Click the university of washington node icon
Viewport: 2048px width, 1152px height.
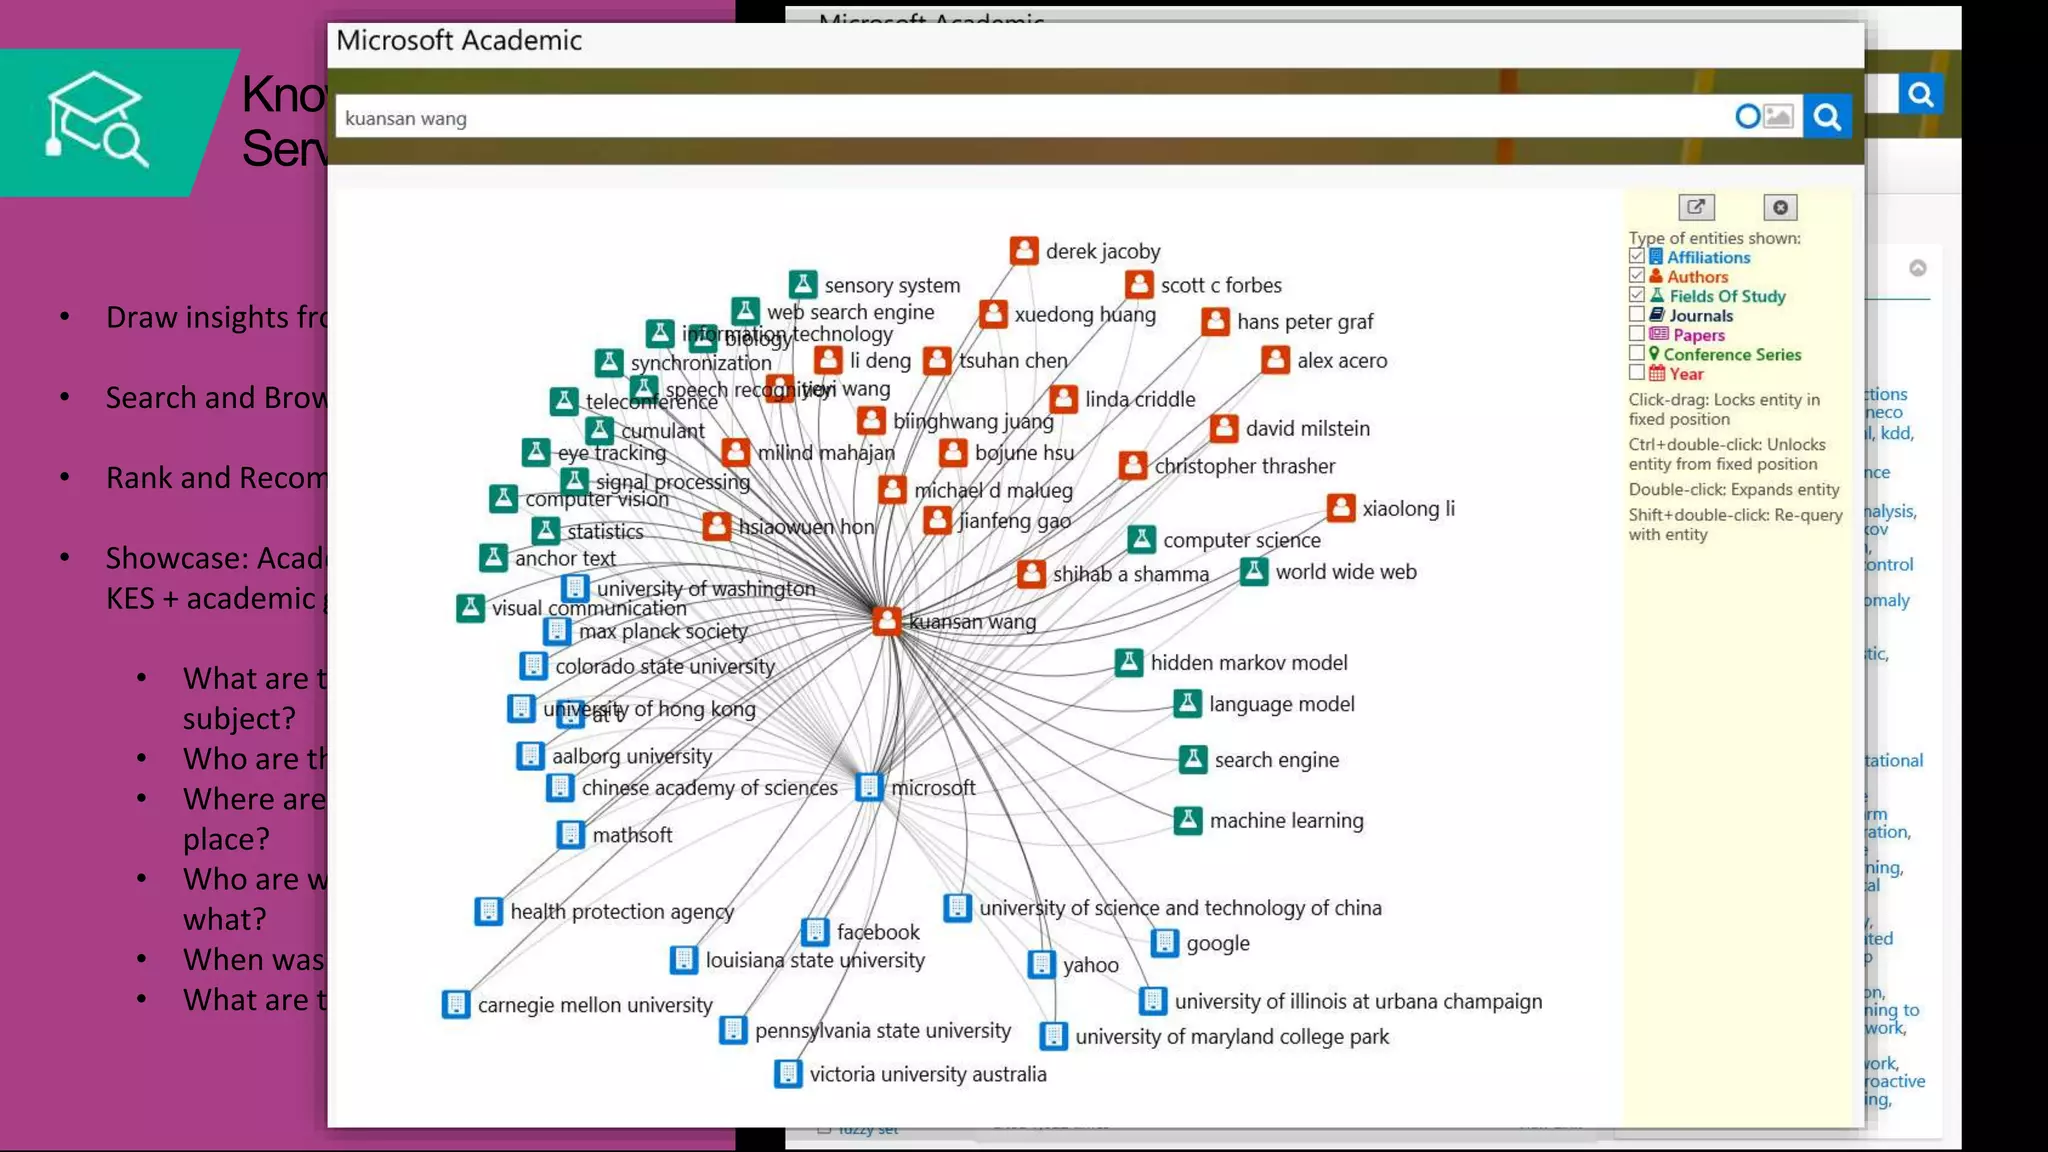coord(575,588)
